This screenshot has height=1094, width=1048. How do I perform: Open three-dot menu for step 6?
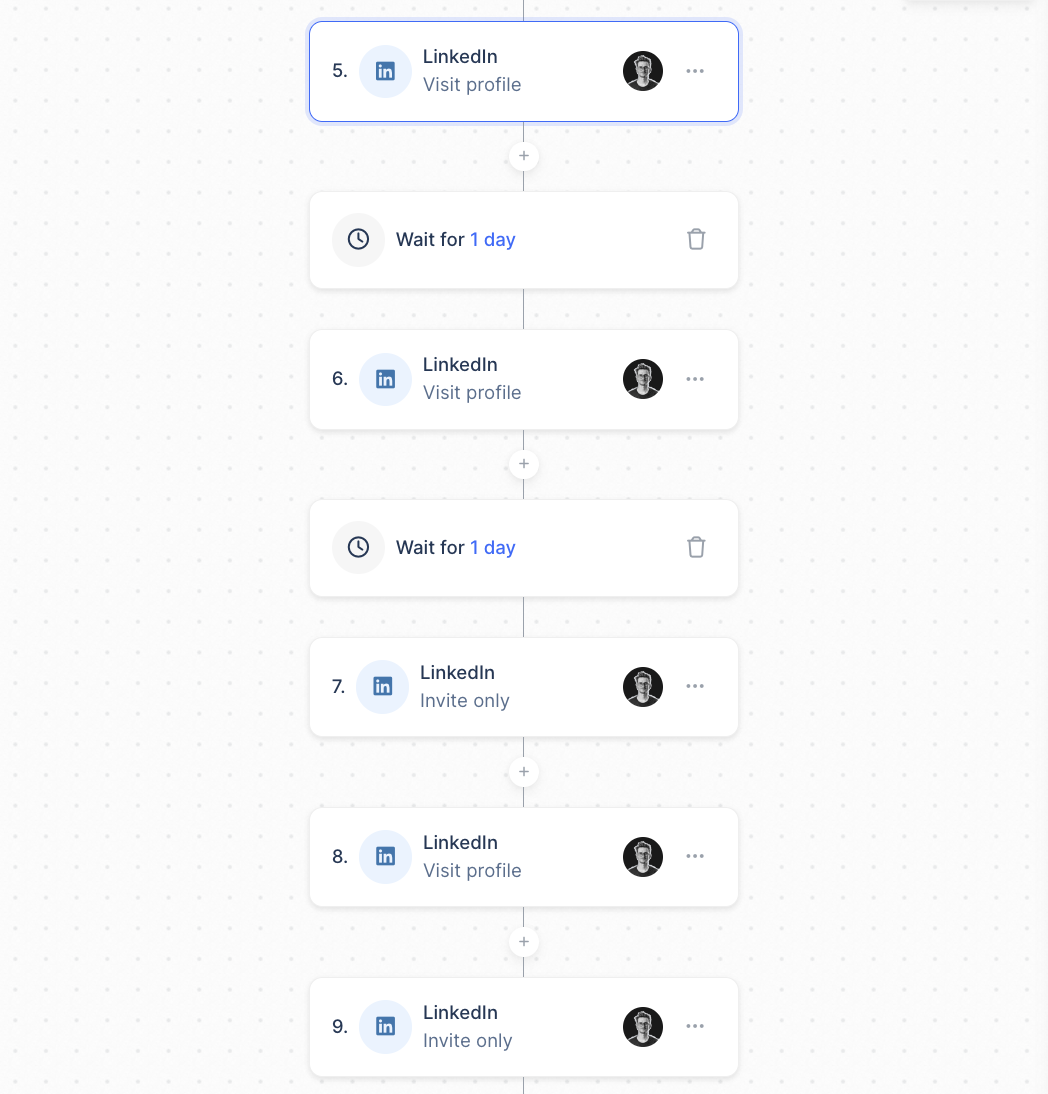[695, 379]
